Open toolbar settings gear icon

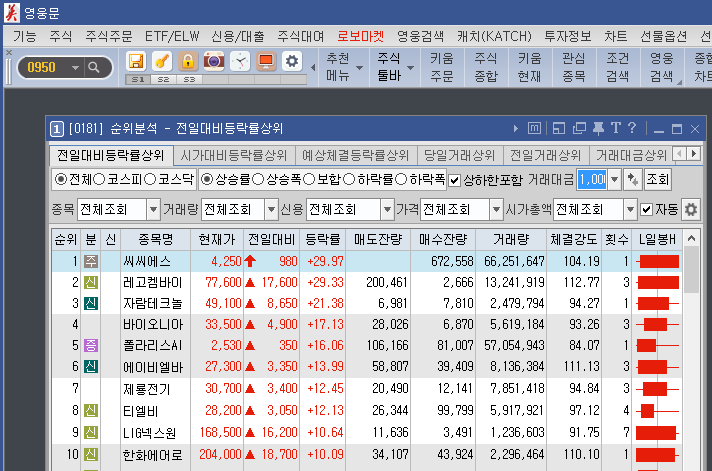coord(292,61)
